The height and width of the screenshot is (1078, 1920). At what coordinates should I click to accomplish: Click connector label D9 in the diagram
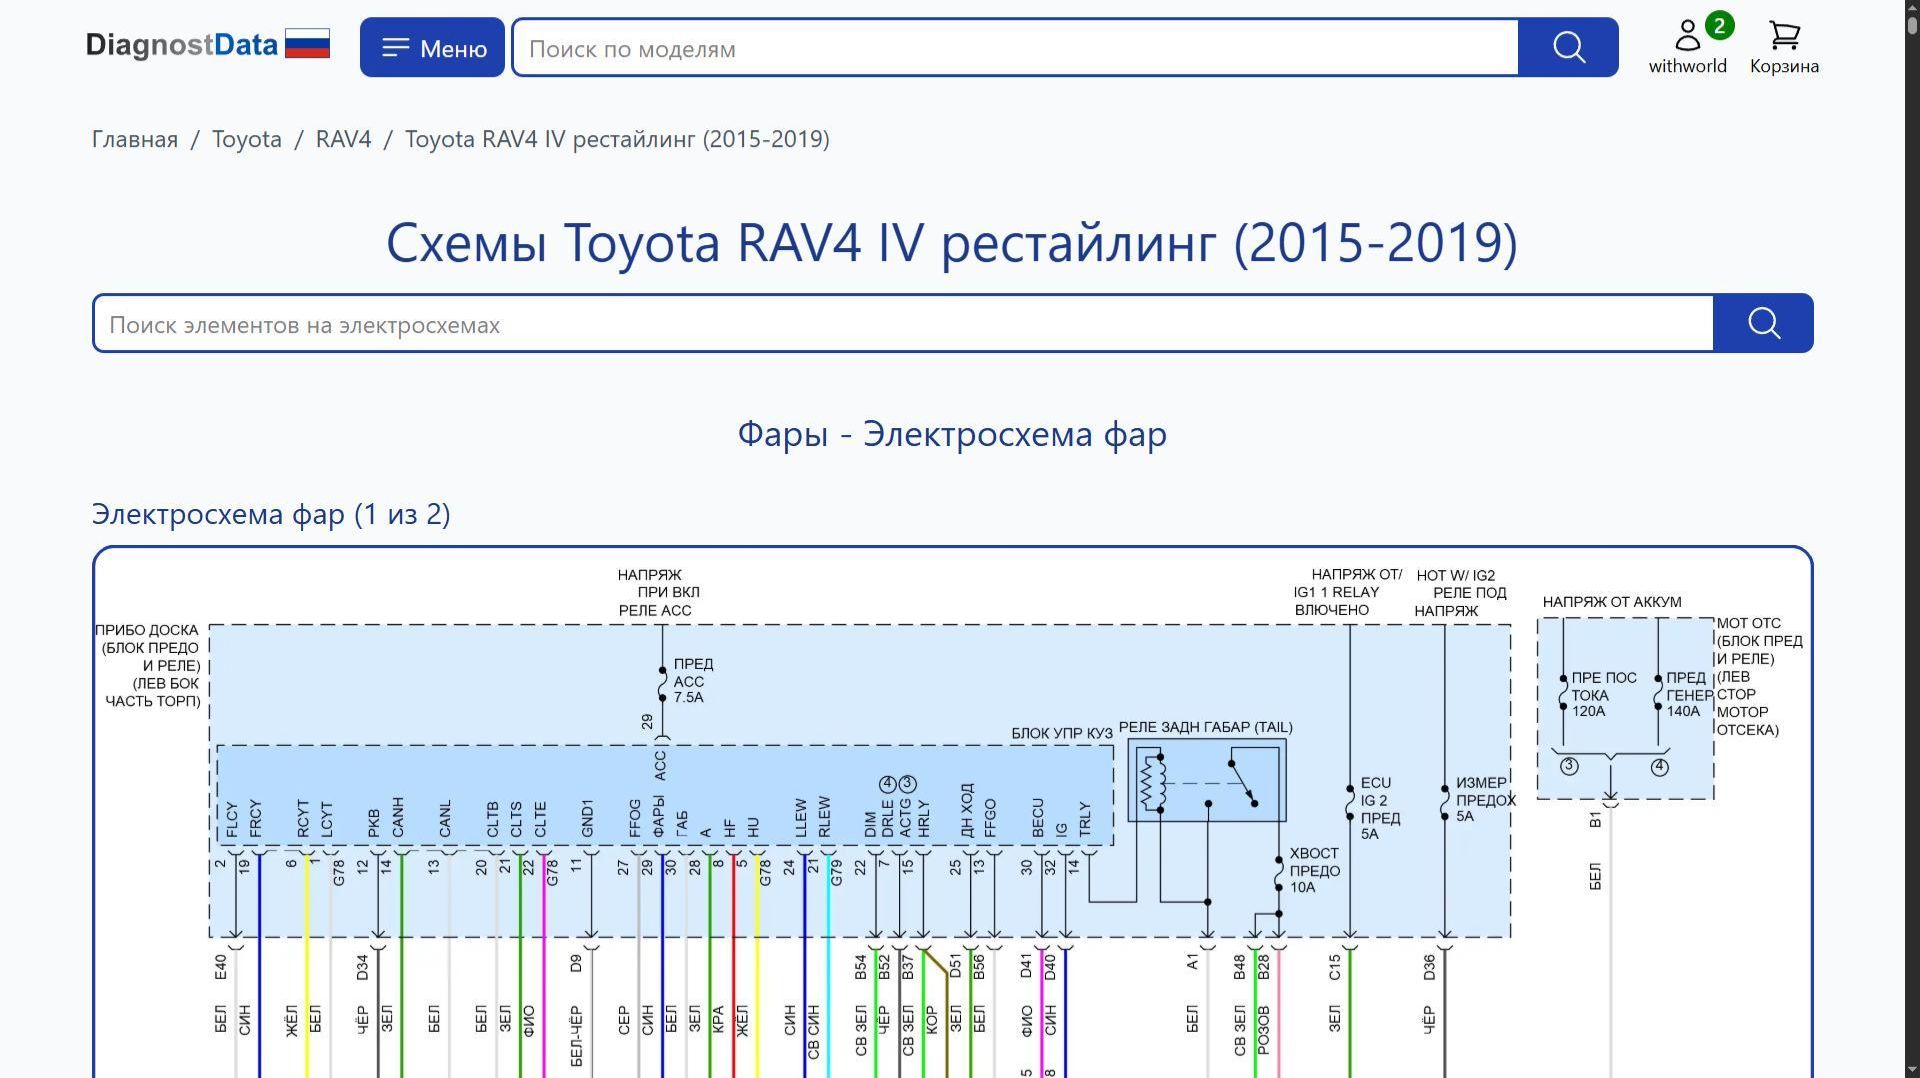click(x=576, y=963)
